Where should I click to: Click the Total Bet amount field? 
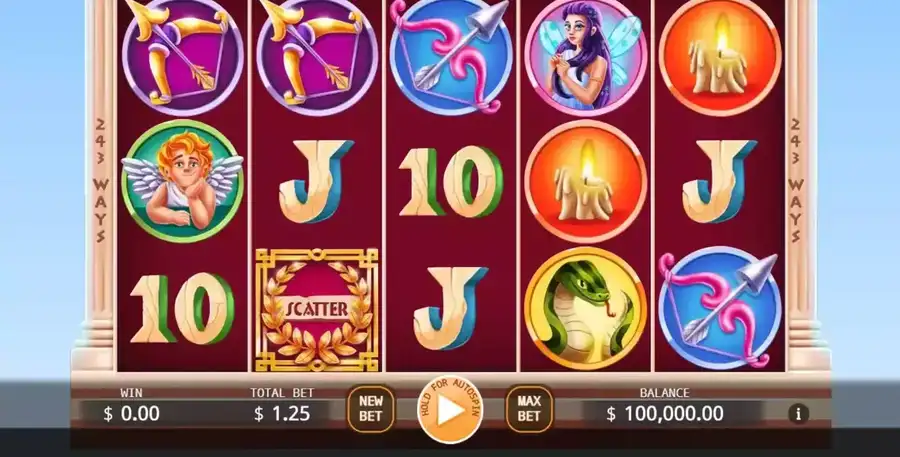(x=282, y=413)
